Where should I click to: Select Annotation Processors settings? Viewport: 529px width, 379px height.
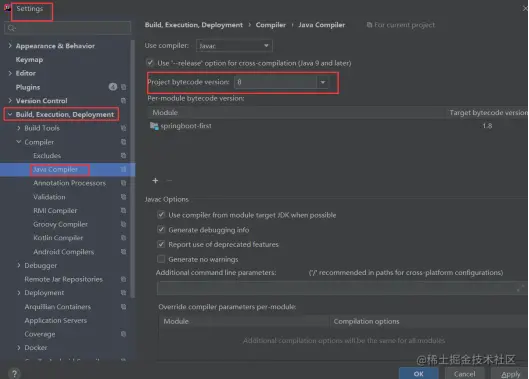(69, 183)
